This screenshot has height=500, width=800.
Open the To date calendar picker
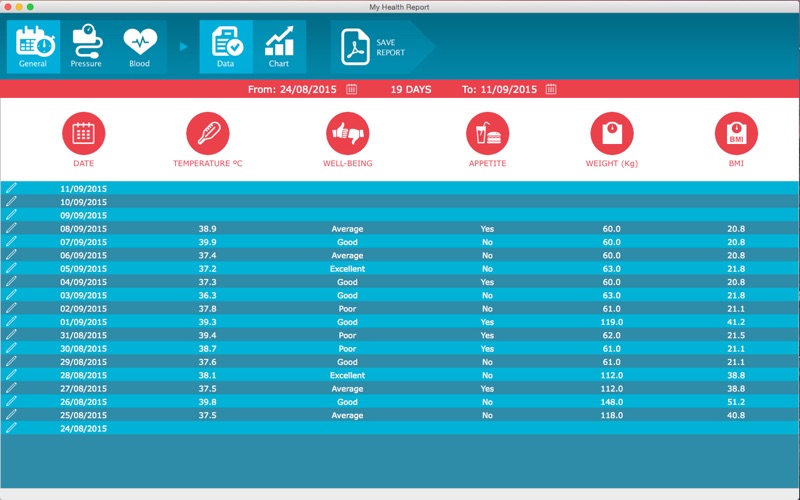tap(551, 89)
